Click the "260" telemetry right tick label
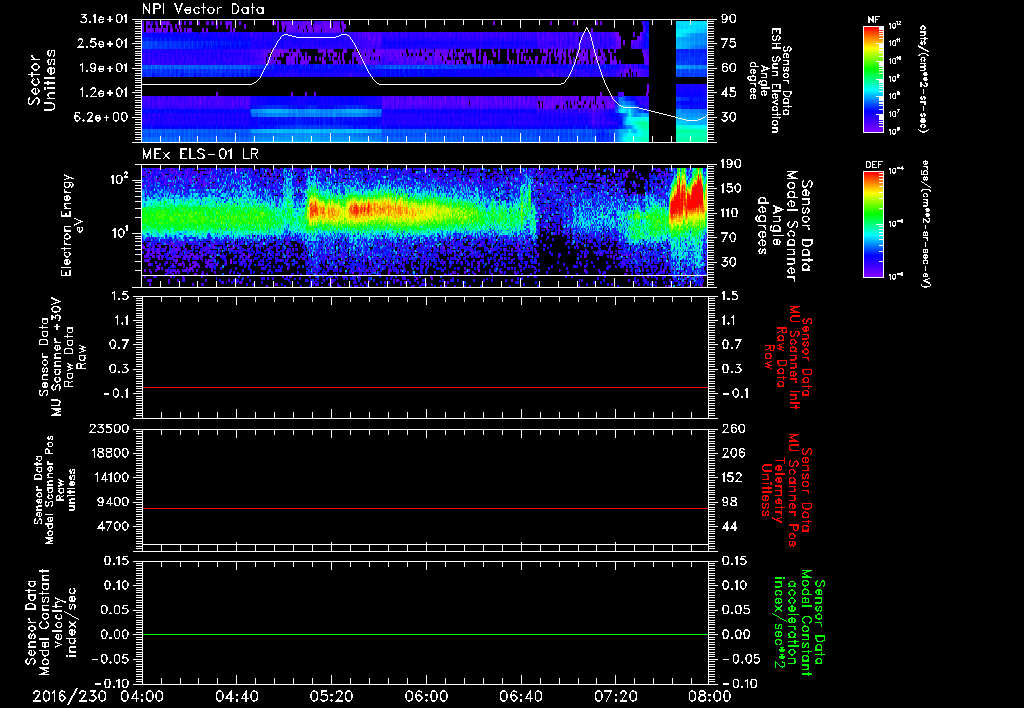 tap(733, 429)
